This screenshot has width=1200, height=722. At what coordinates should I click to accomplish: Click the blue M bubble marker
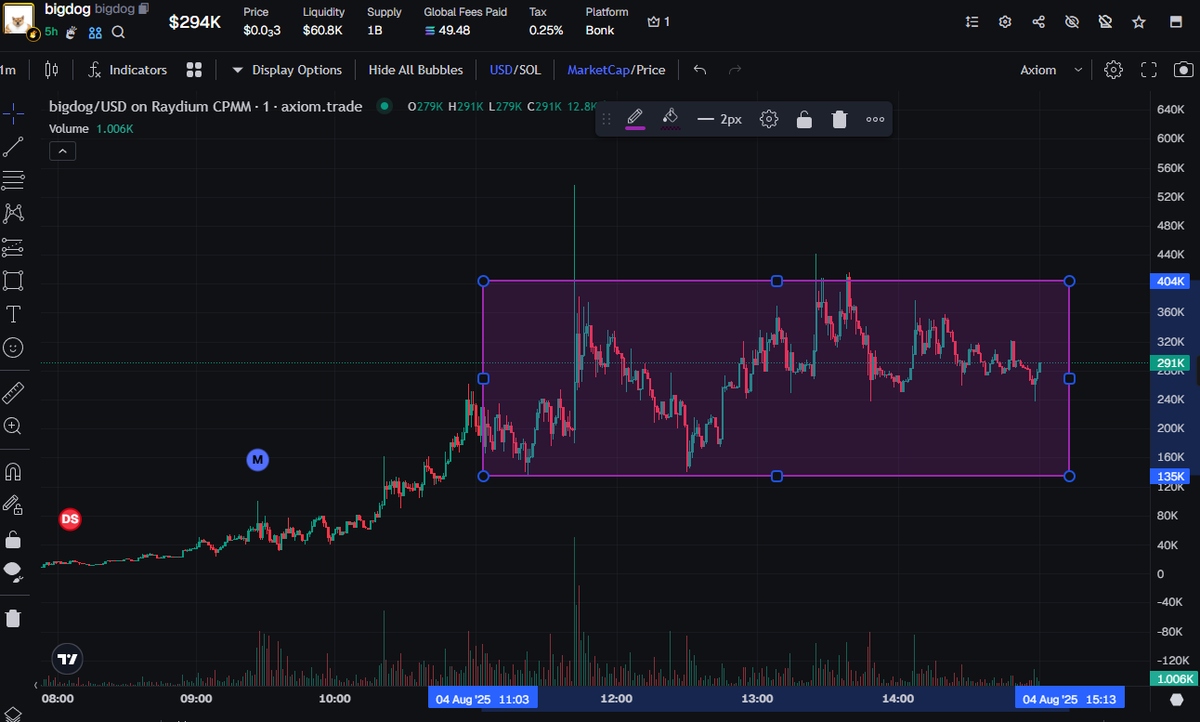coord(258,460)
